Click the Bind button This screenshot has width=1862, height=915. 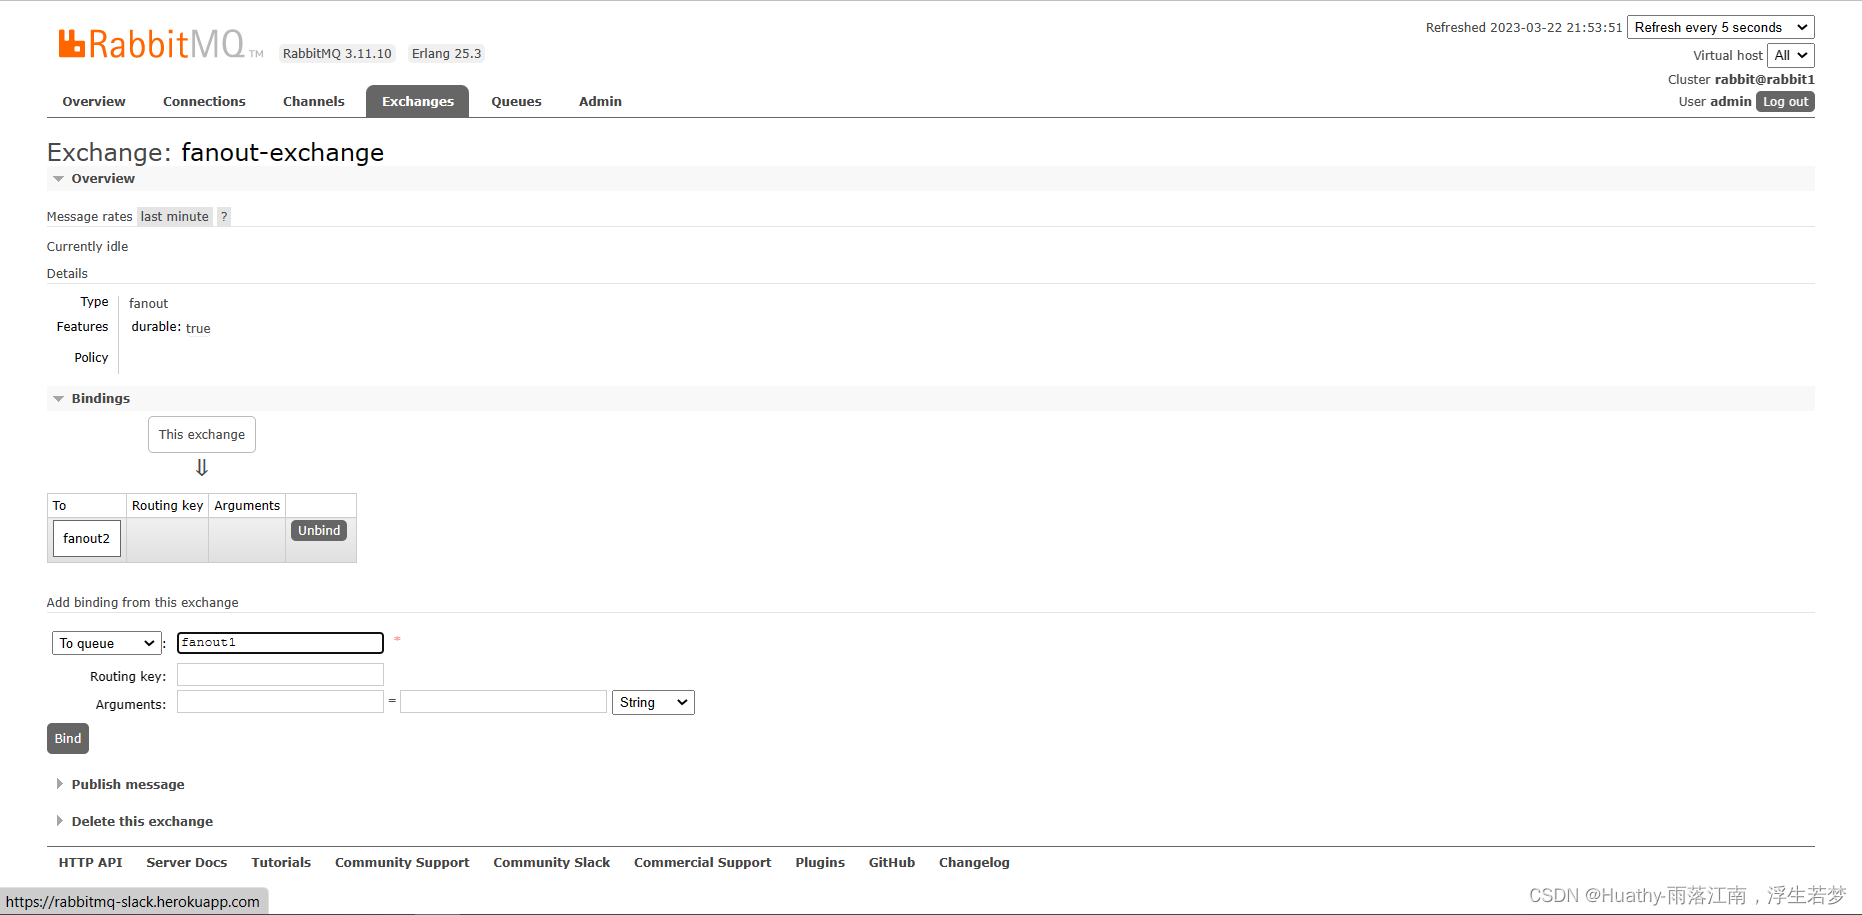click(68, 738)
